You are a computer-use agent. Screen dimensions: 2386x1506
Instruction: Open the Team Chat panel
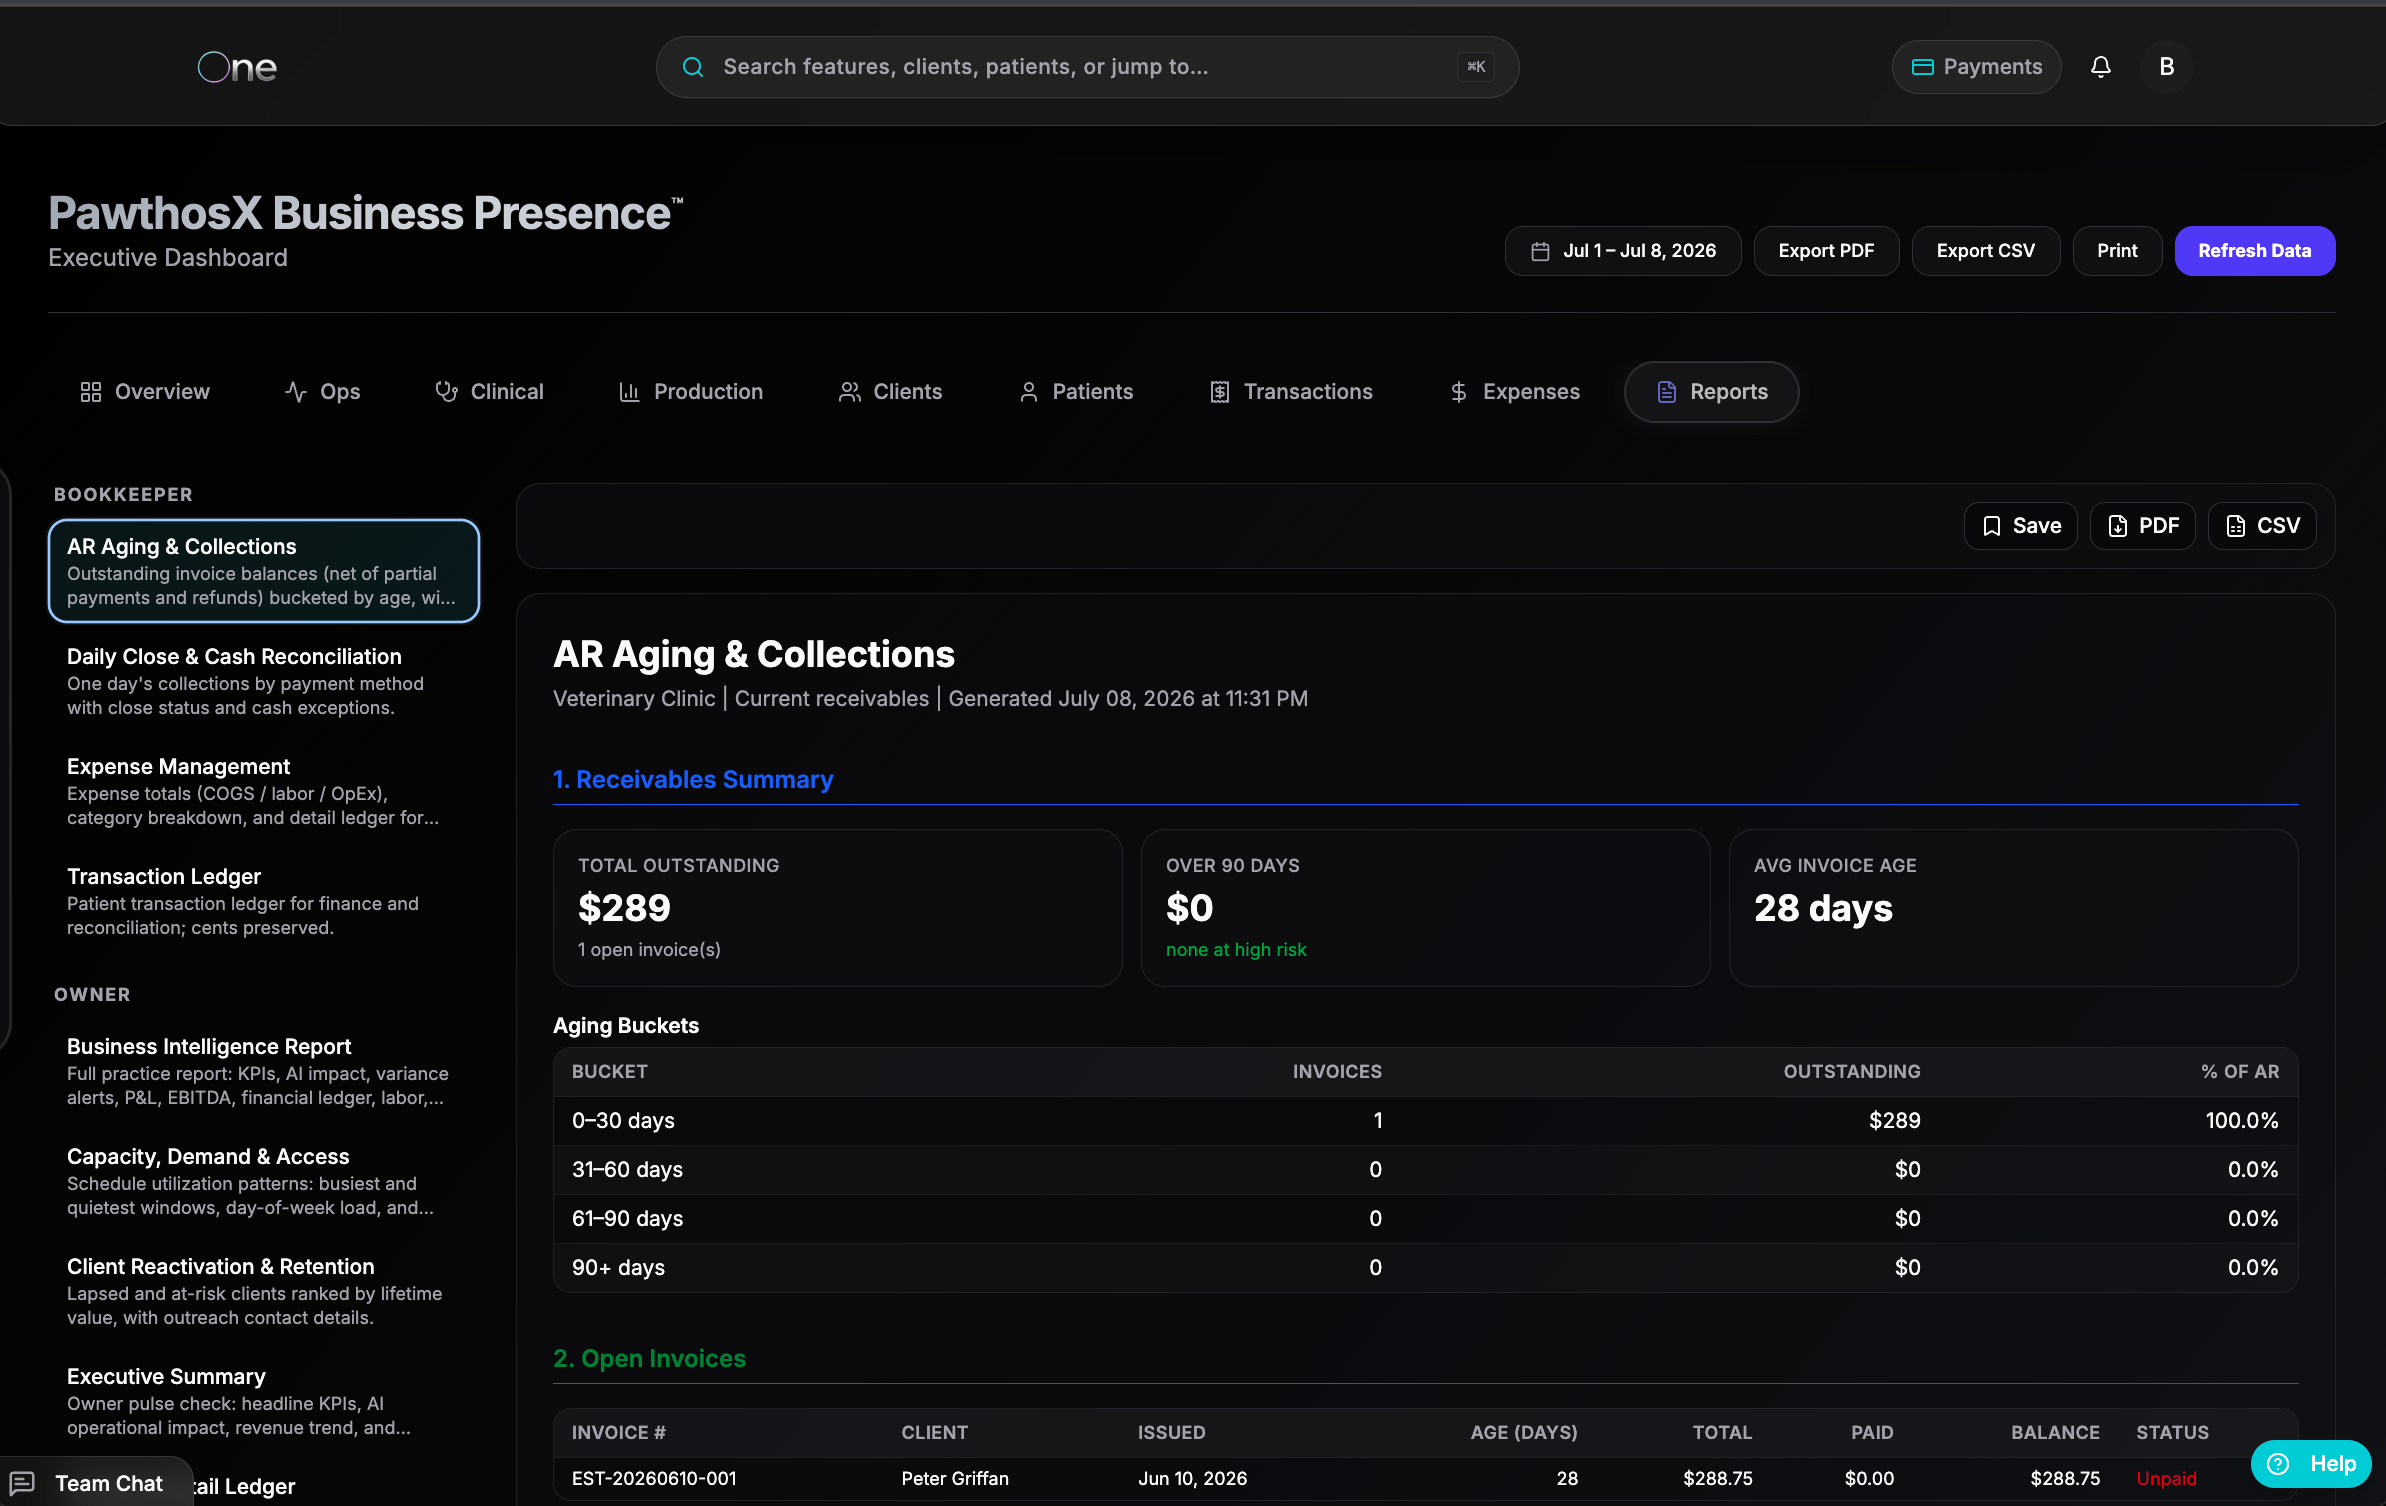coord(96,1482)
